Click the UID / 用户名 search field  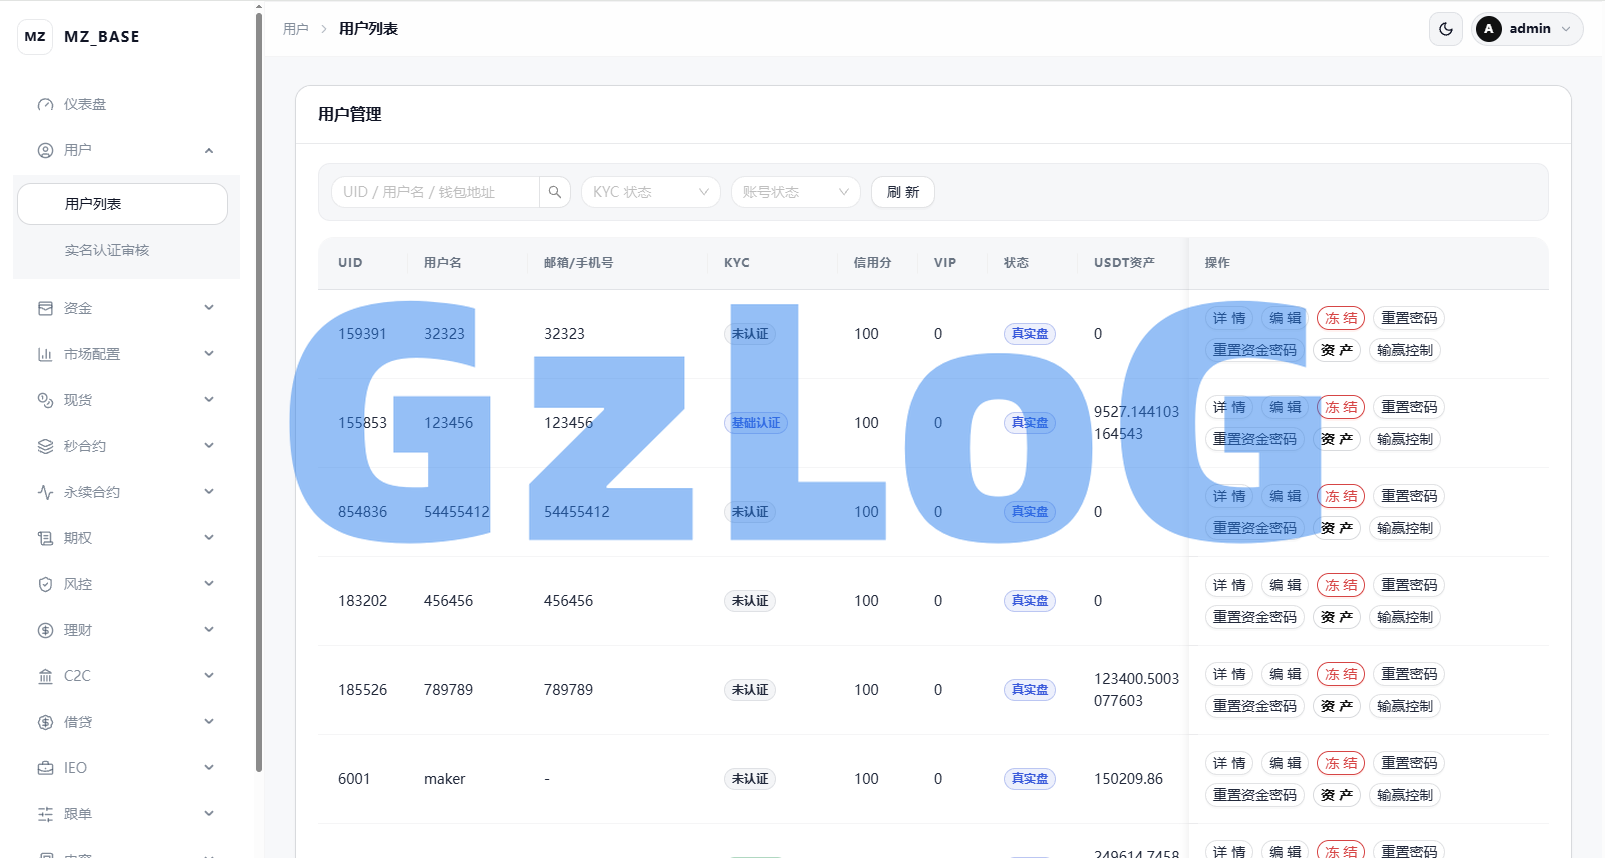[436, 192]
